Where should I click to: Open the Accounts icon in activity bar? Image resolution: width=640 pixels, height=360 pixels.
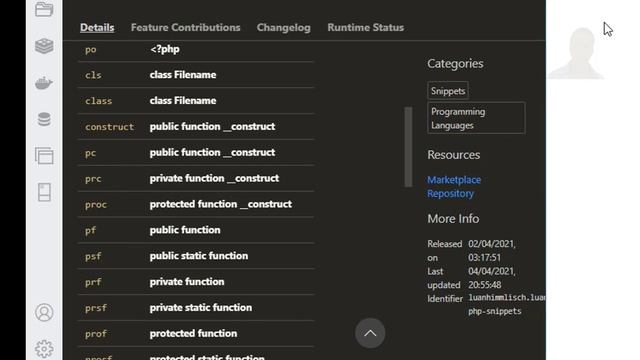pyautogui.click(x=44, y=312)
